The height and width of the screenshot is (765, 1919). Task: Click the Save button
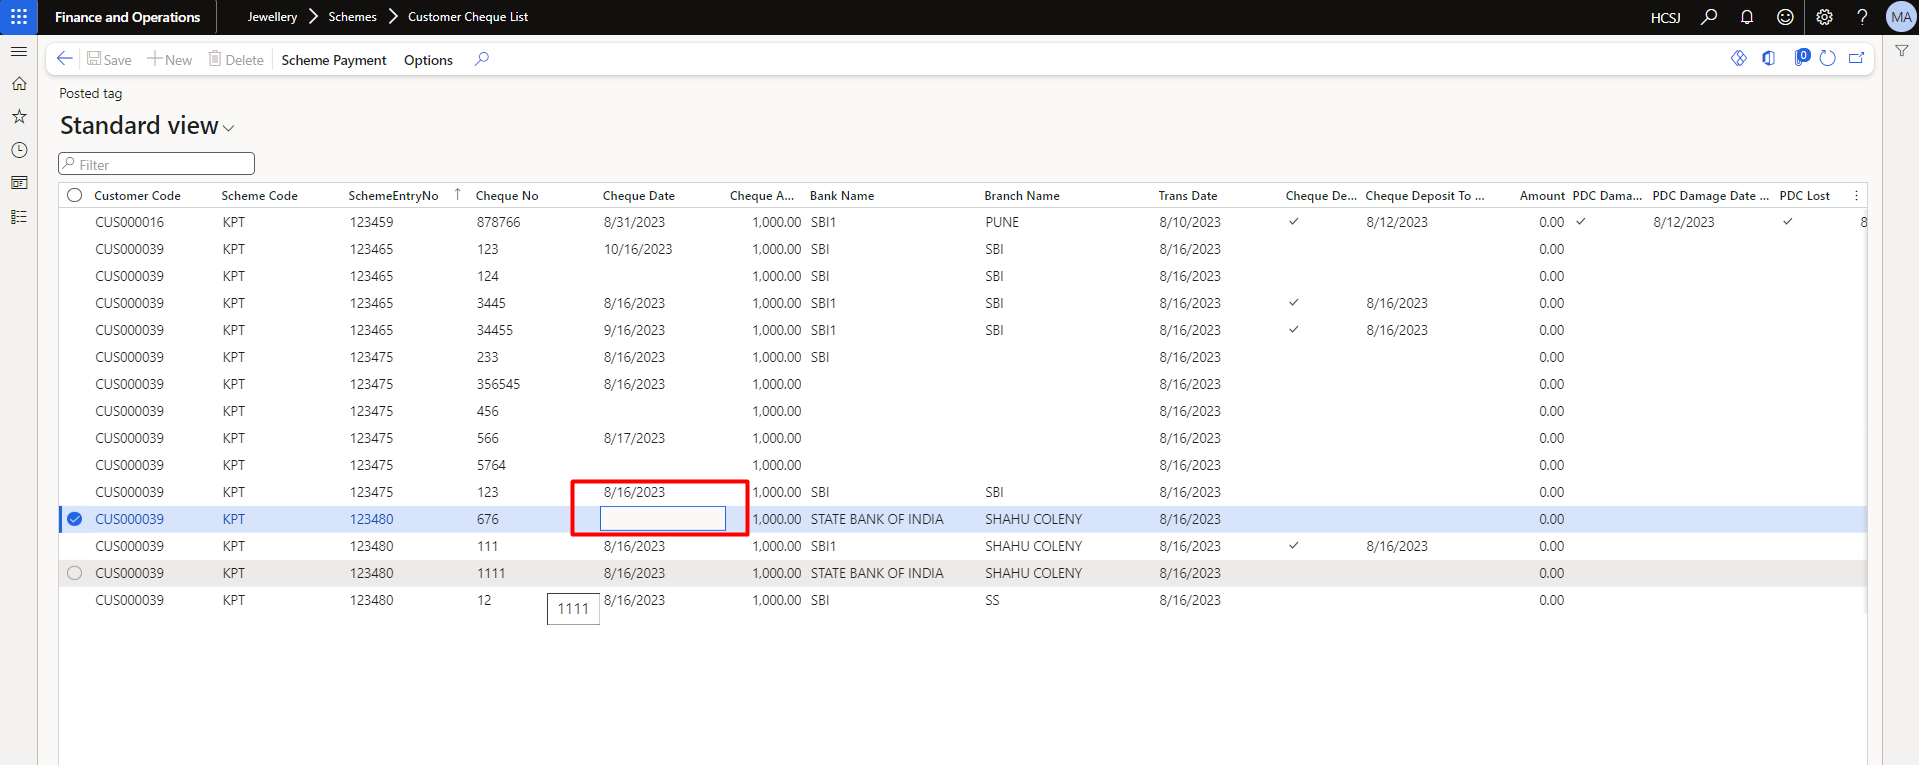(109, 60)
